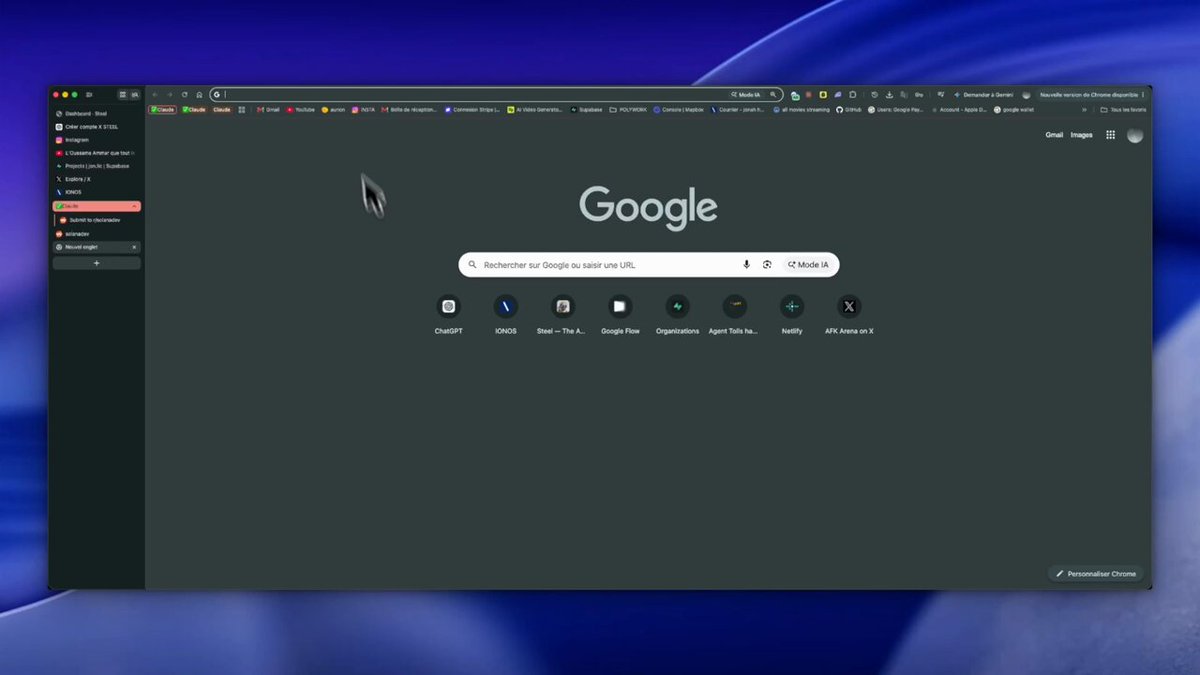Open the INSTA bookmark

tap(363, 109)
